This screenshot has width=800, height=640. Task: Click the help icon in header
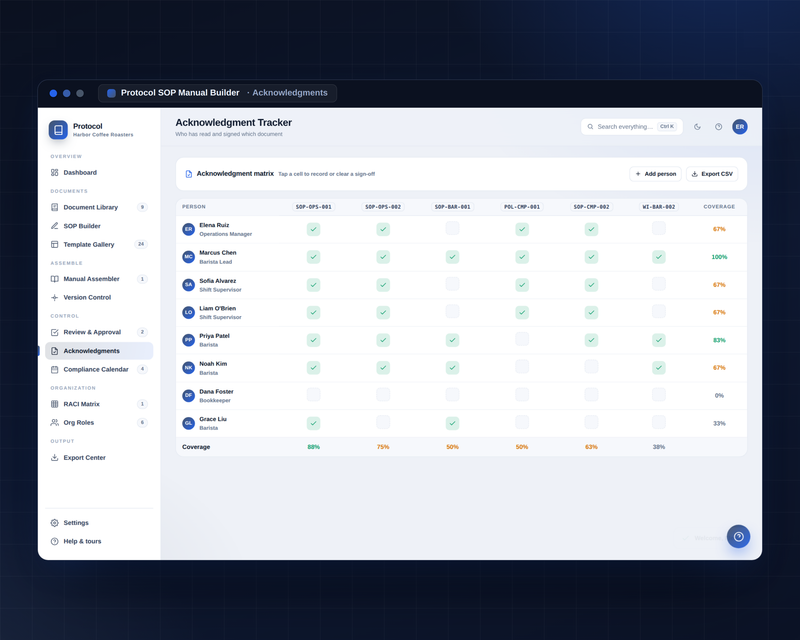pyautogui.click(x=718, y=127)
